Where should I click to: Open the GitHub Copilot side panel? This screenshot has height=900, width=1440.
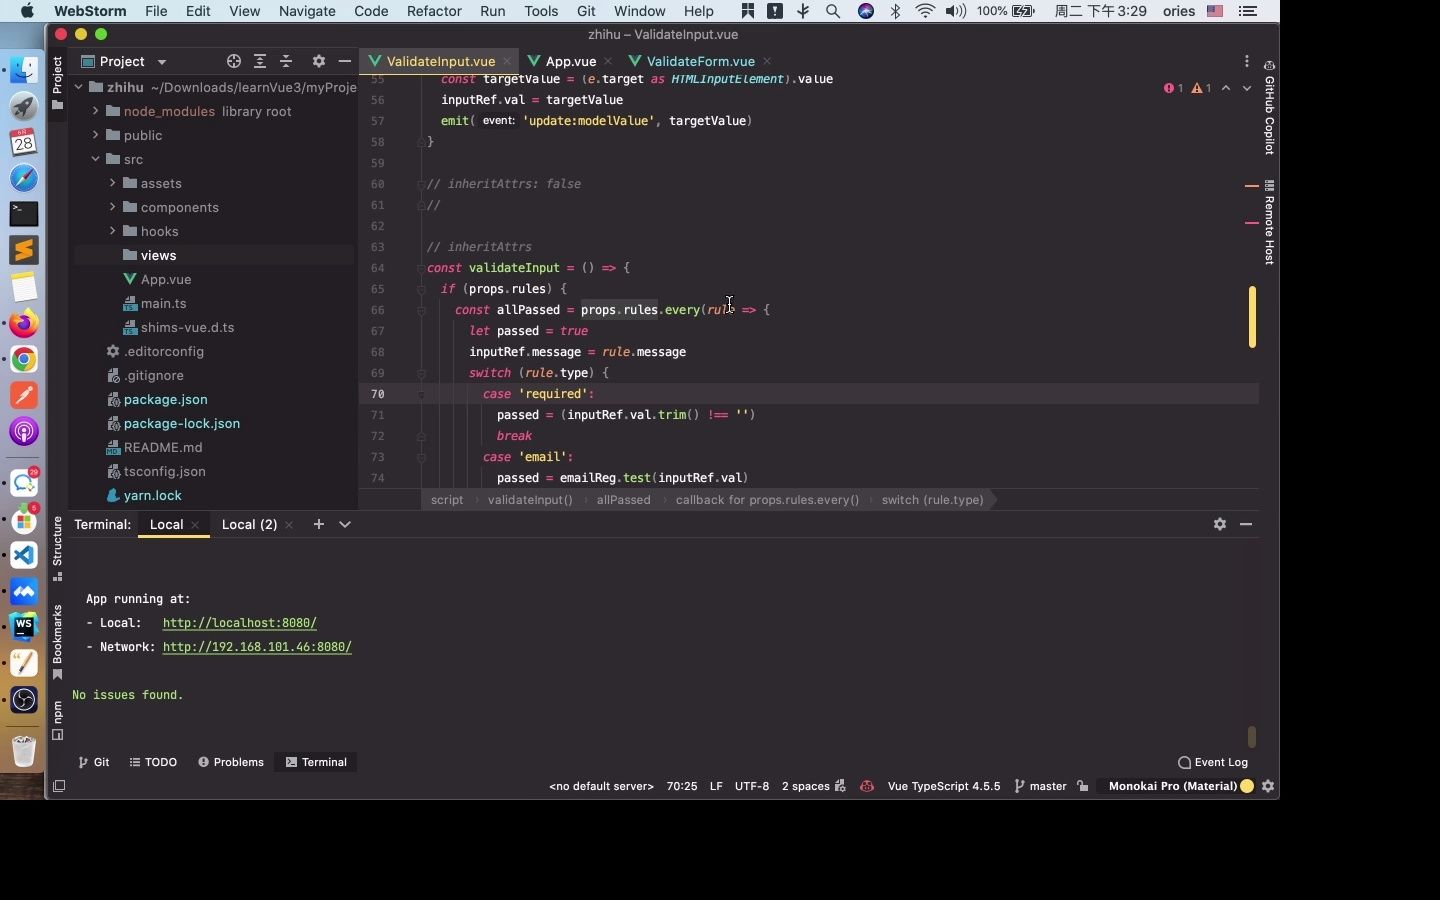(1269, 107)
